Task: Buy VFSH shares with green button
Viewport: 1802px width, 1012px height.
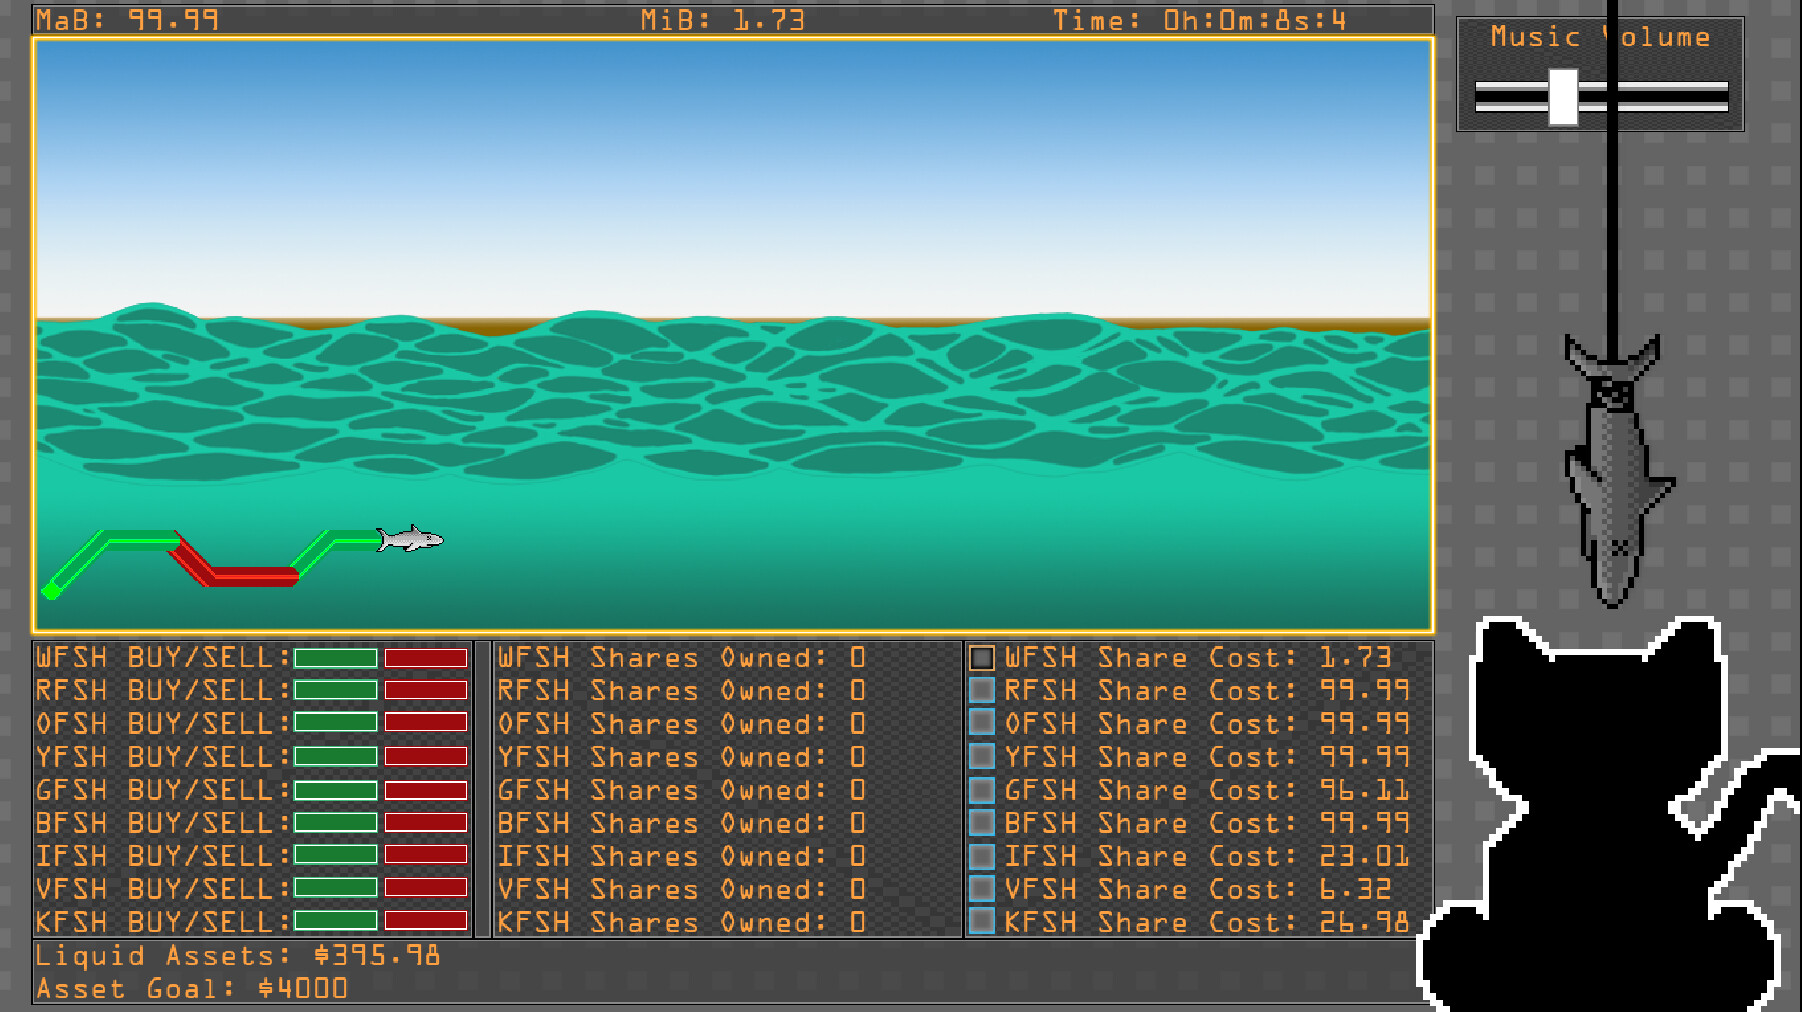Action: 335,889
